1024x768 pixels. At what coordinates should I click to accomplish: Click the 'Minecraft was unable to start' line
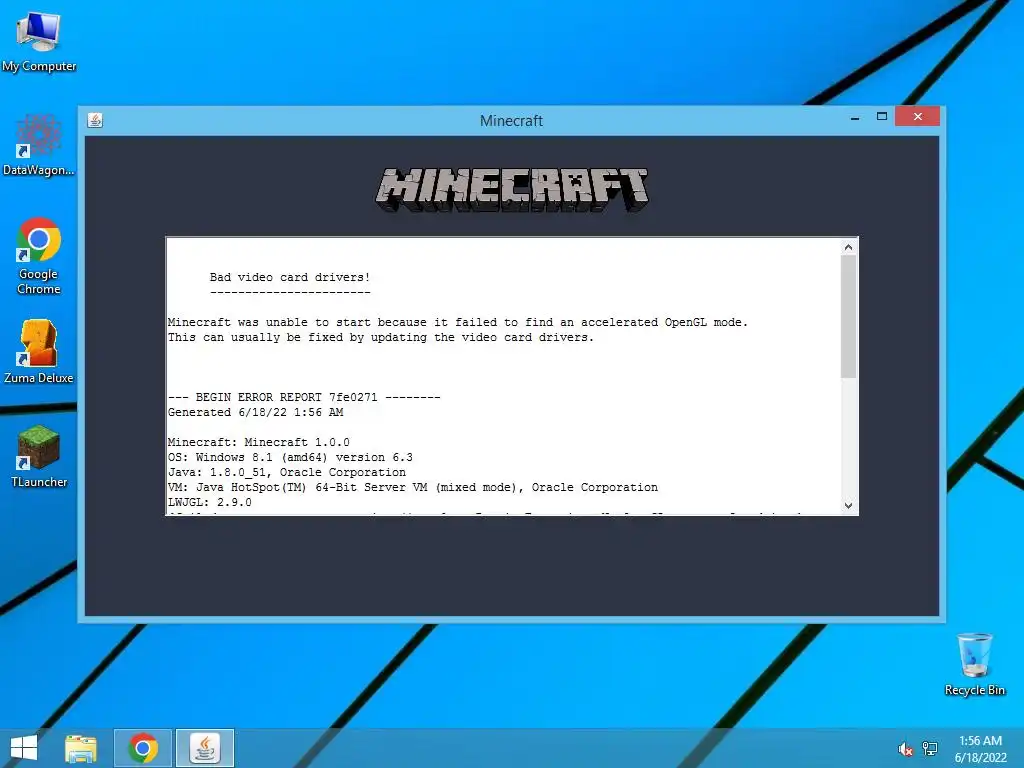click(458, 322)
